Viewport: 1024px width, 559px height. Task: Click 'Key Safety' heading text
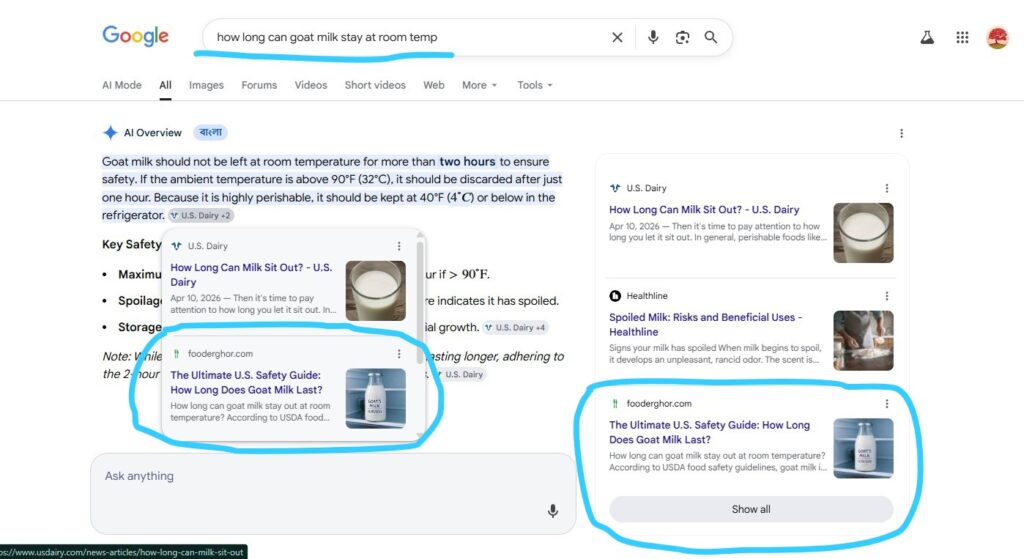click(131, 244)
